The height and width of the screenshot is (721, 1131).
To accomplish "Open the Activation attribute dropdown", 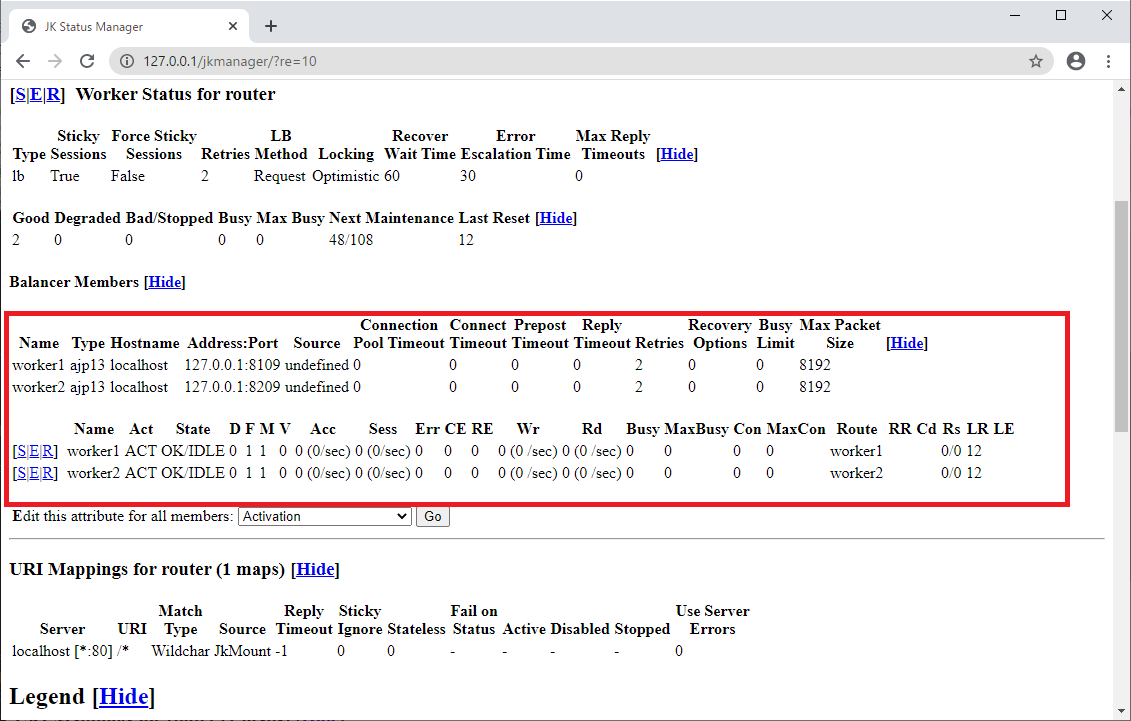I will [x=325, y=516].
